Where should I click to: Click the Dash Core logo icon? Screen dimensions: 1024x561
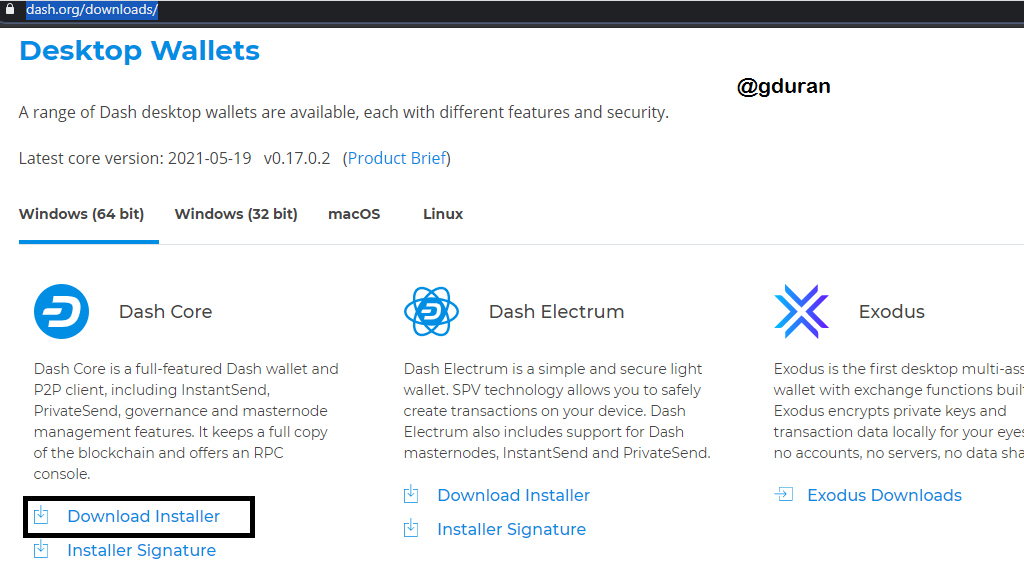click(x=61, y=312)
